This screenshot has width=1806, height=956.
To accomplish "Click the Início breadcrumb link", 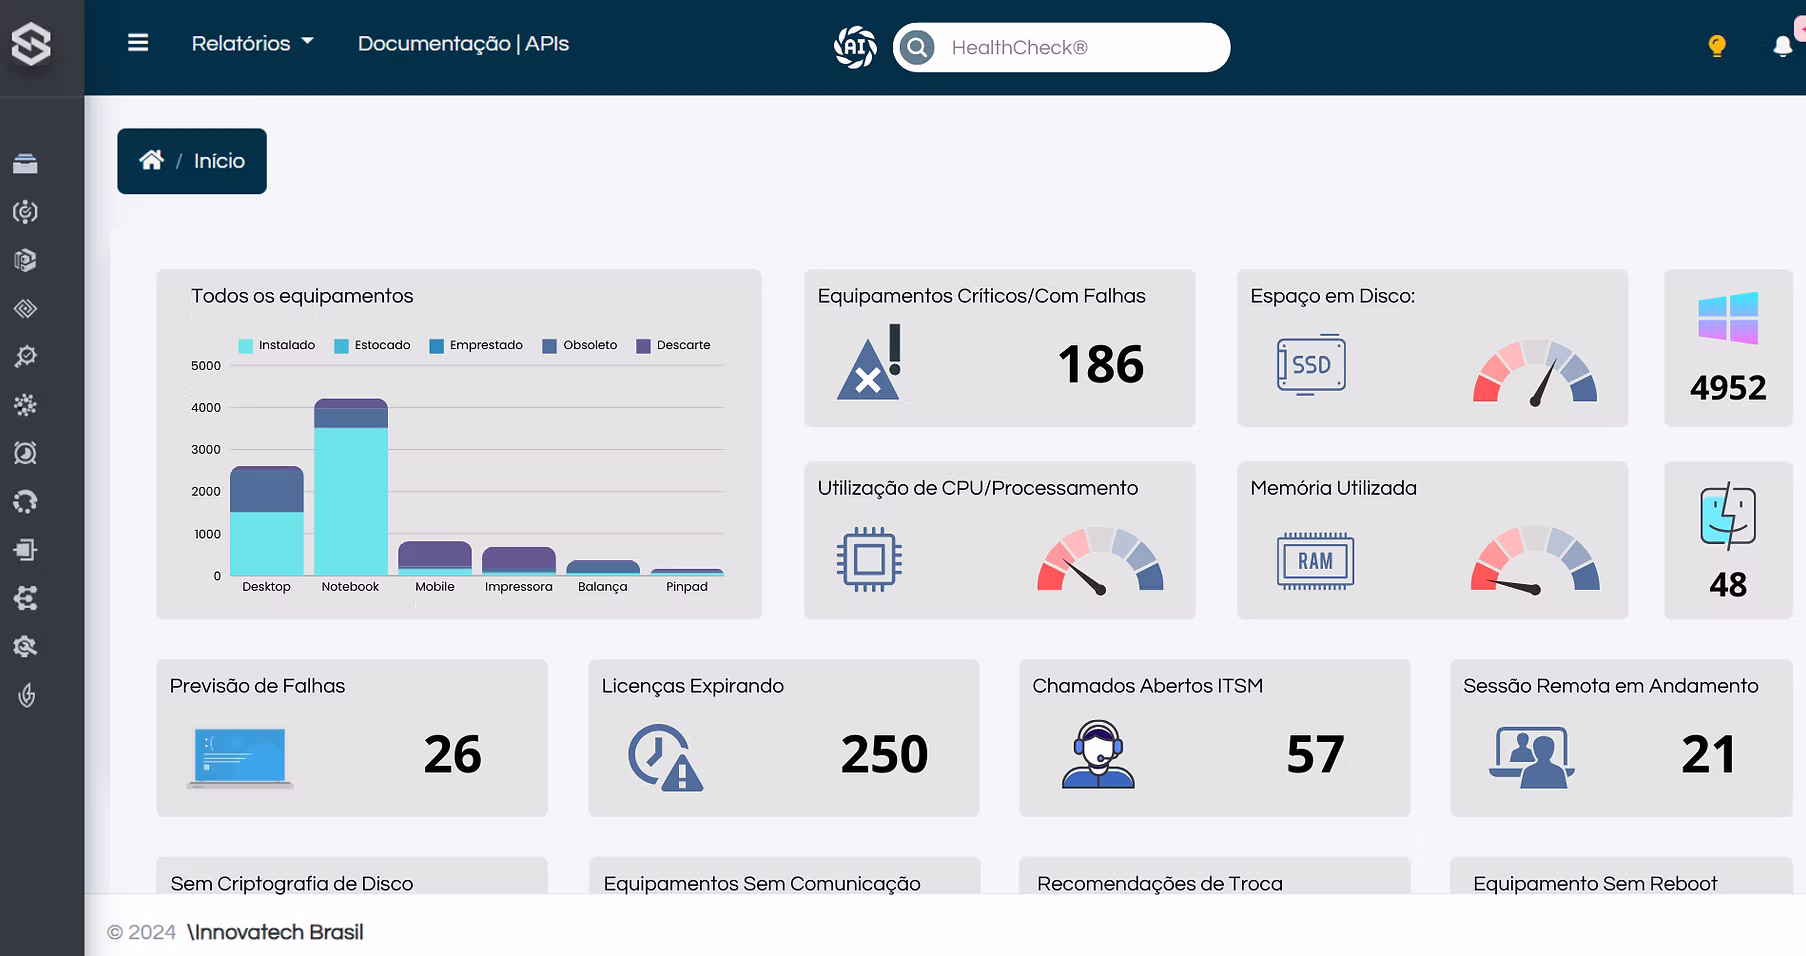I will pos(219,161).
